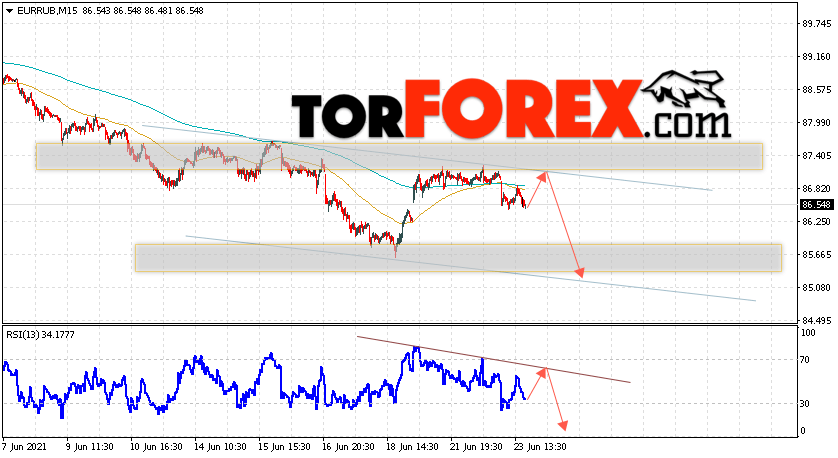This screenshot has height=458, width=838.
Task: Open the chart menu triangle beside EURRUB
Action: pos(9,11)
